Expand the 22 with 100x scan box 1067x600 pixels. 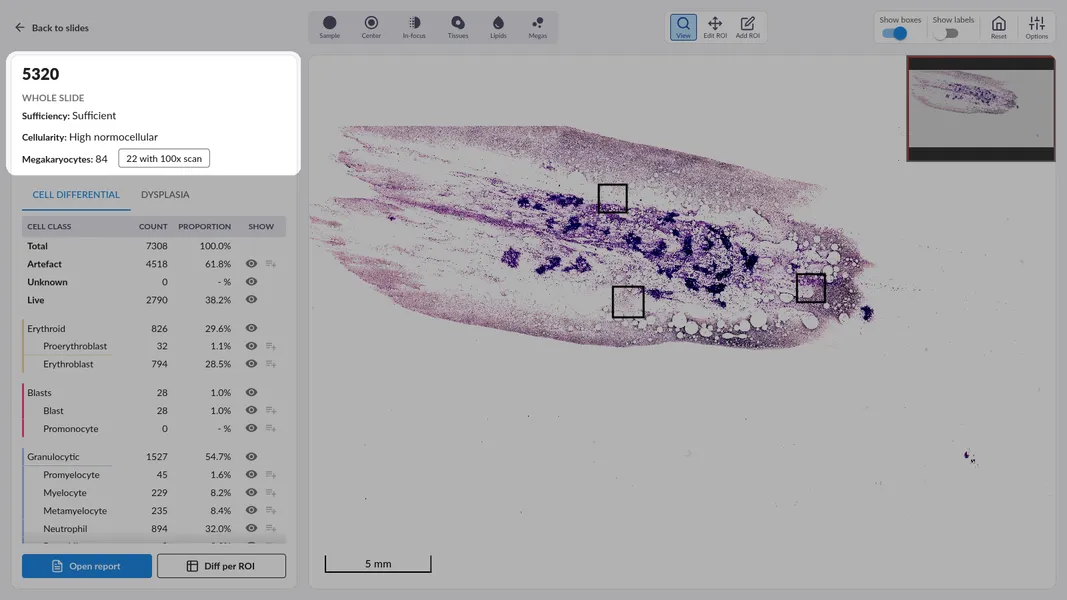coord(164,159)
